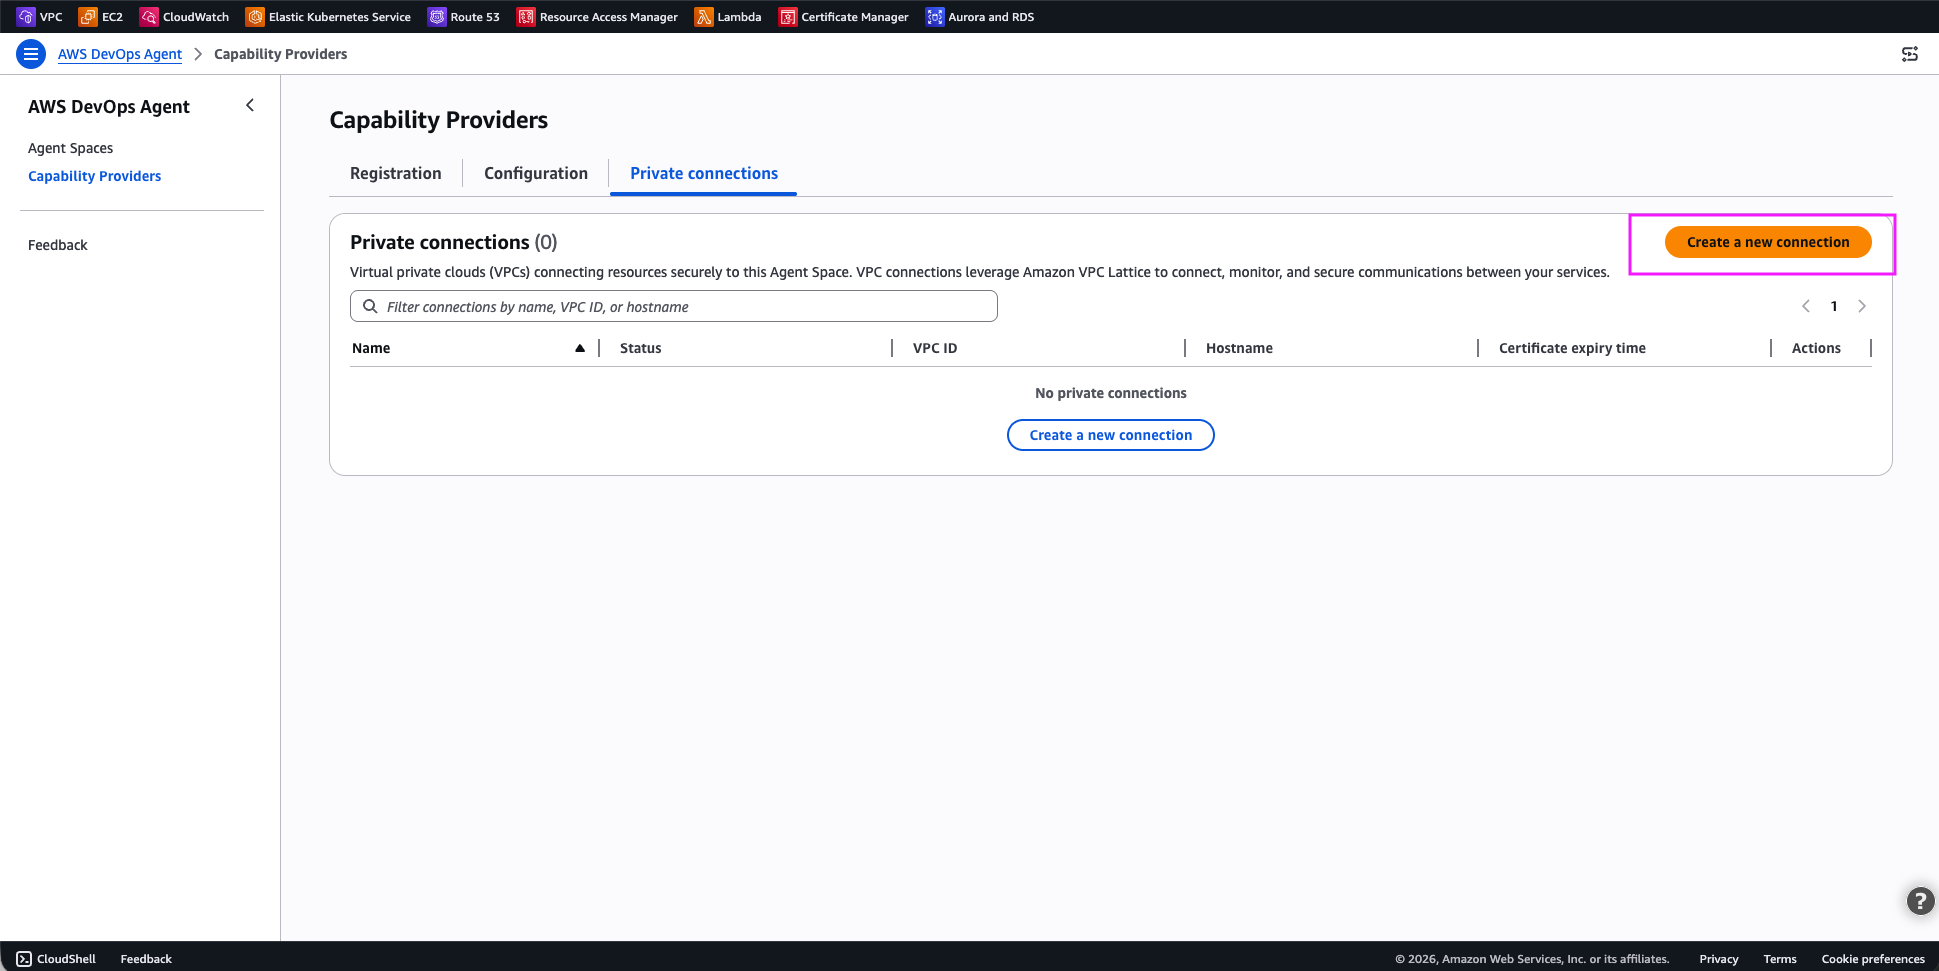The height and width of the screenshot is (971, 1939).
Task: Open the Lambda service shortcut icon
Action: click(704, 17)
